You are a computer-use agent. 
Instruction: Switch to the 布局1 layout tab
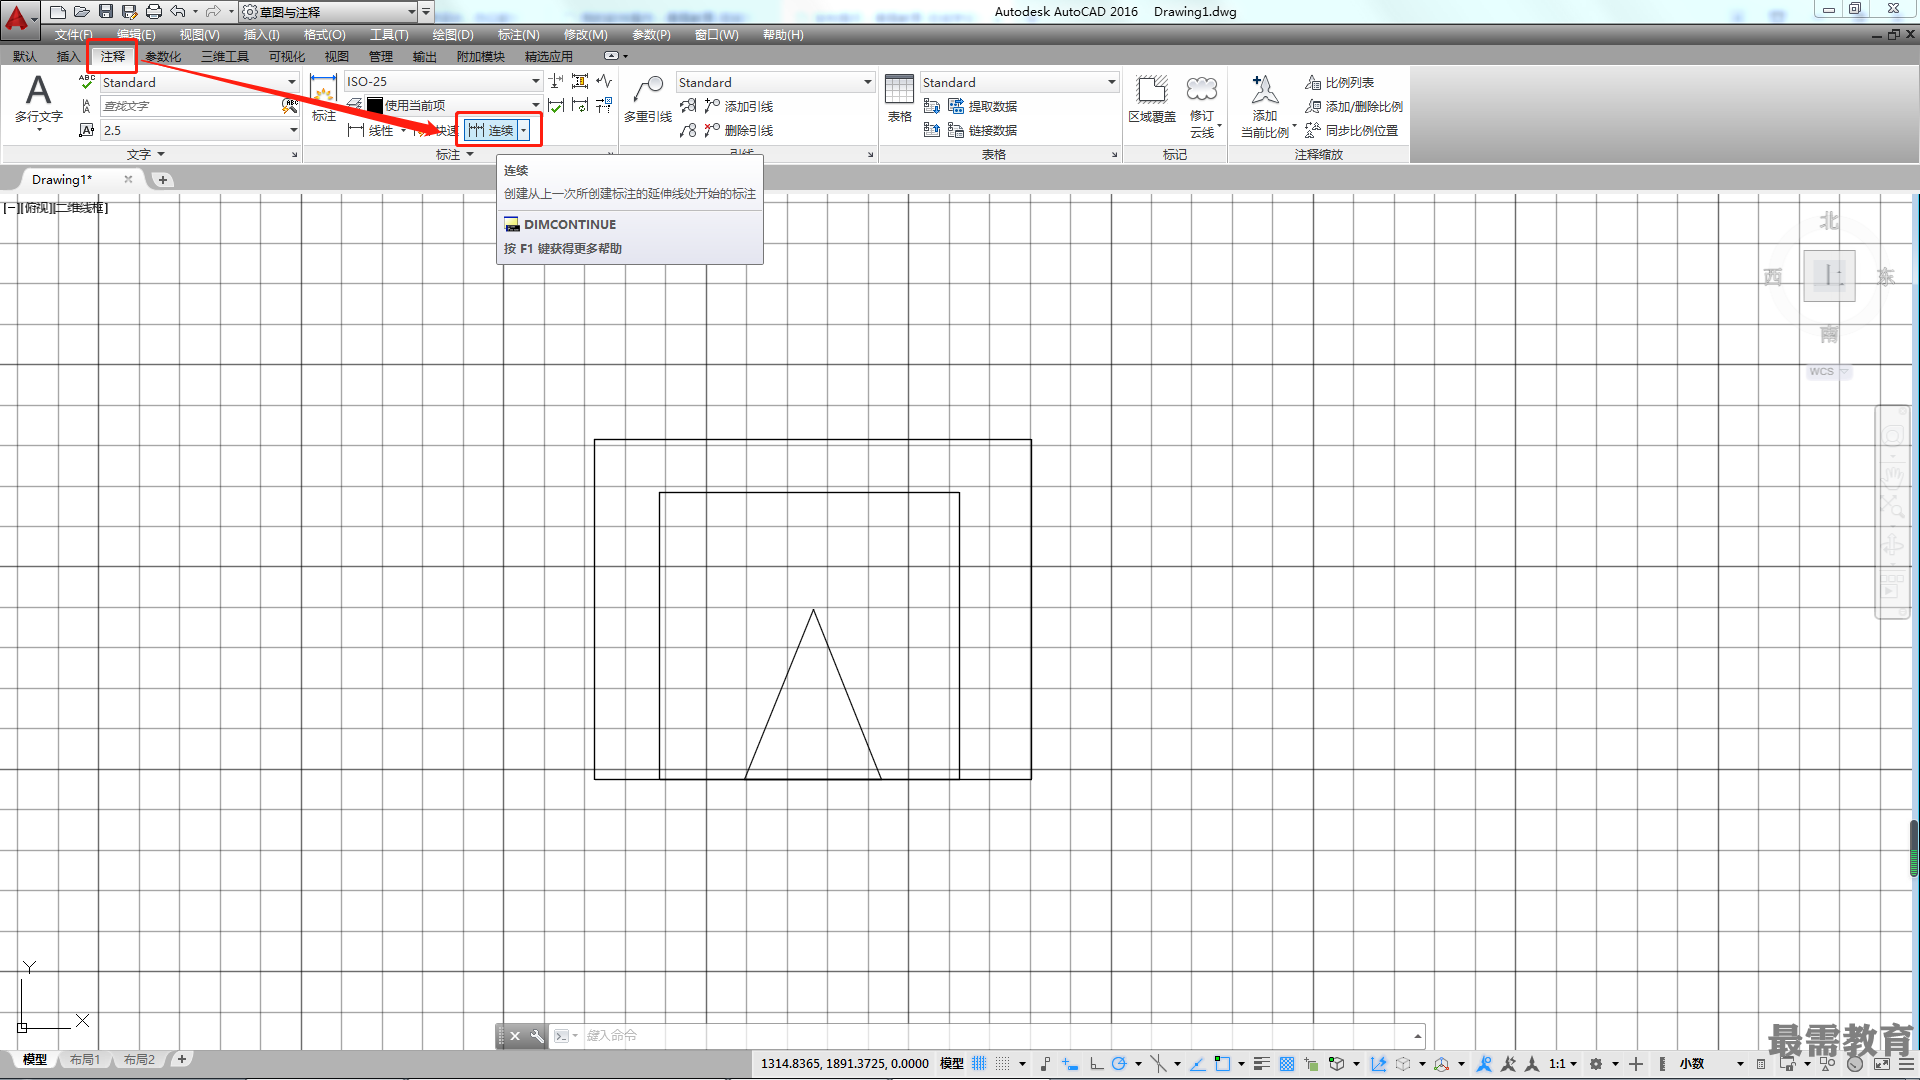(85, 1060)
